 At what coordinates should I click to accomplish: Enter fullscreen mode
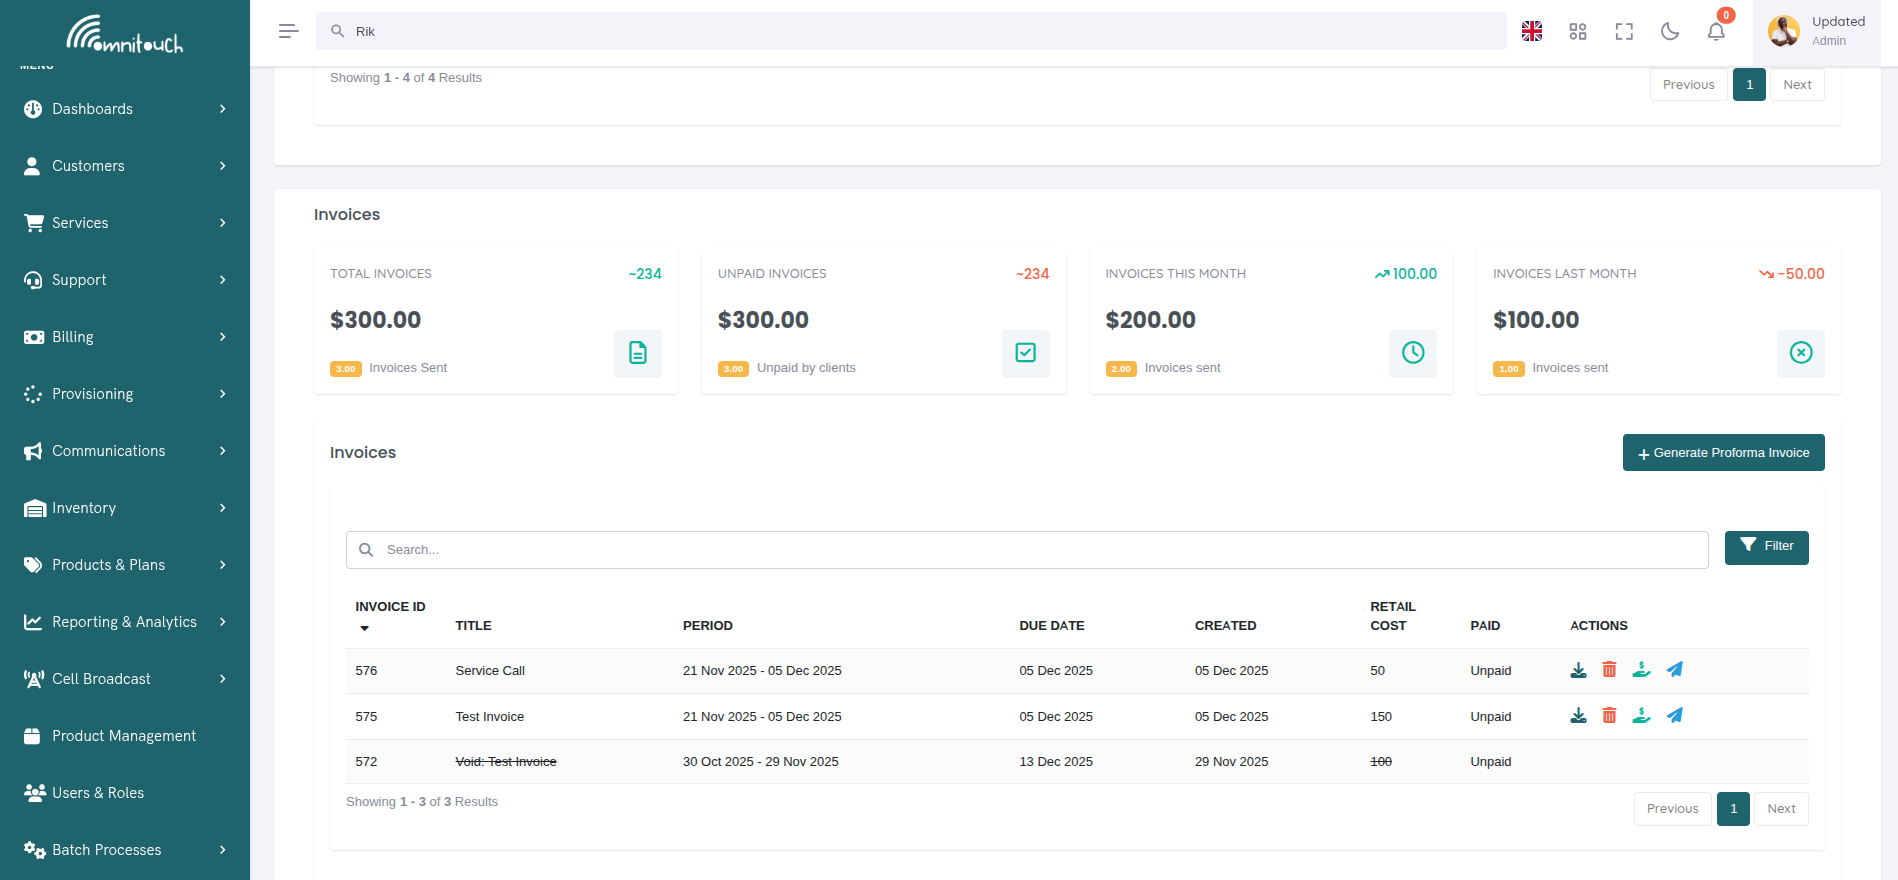[x=1624, y=32]
